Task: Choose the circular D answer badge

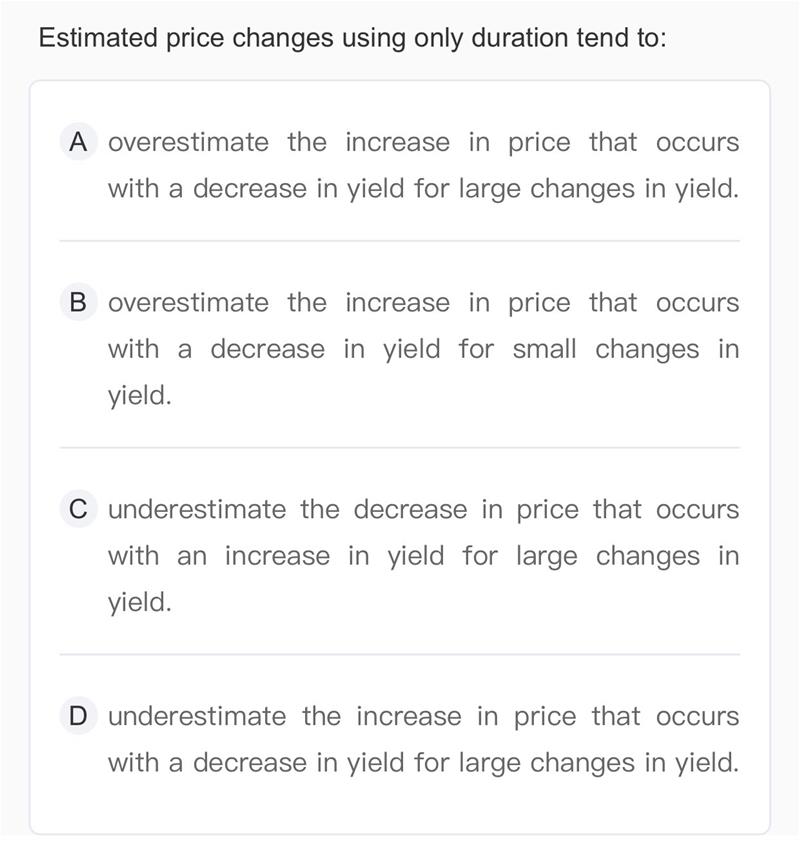Action: pos(78,716)
